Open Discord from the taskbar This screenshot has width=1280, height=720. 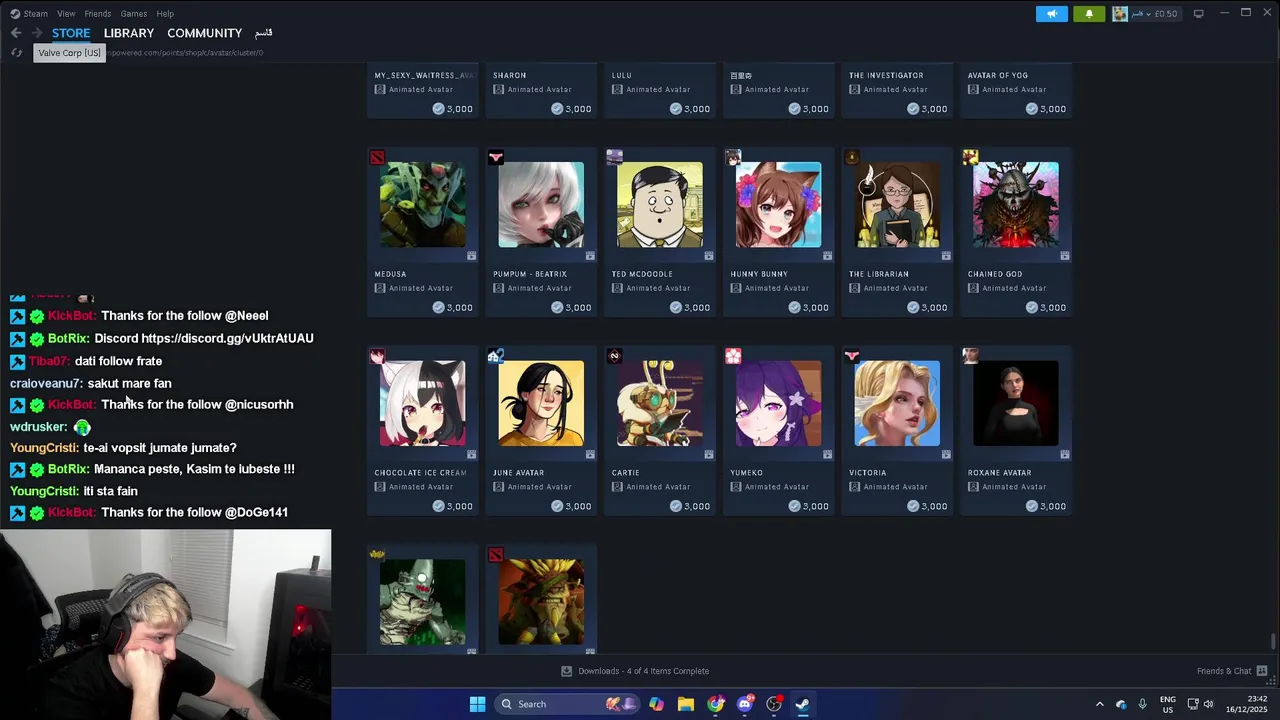pos(745,704)
